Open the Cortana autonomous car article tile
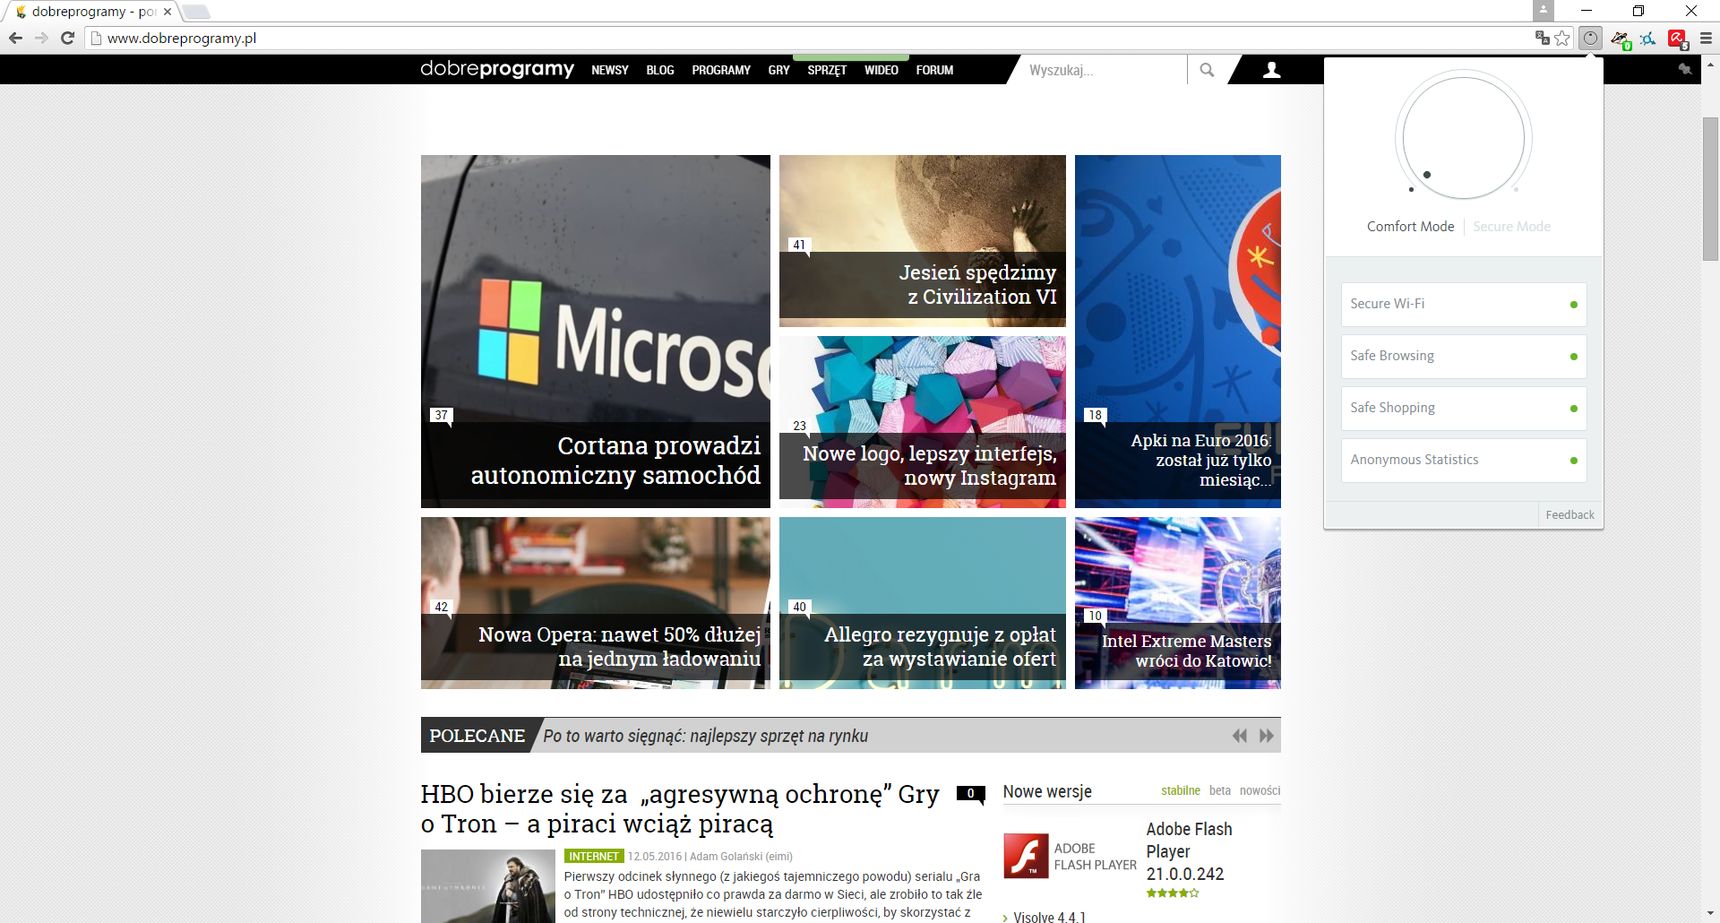1720x923 pixels. click(595, 331)
